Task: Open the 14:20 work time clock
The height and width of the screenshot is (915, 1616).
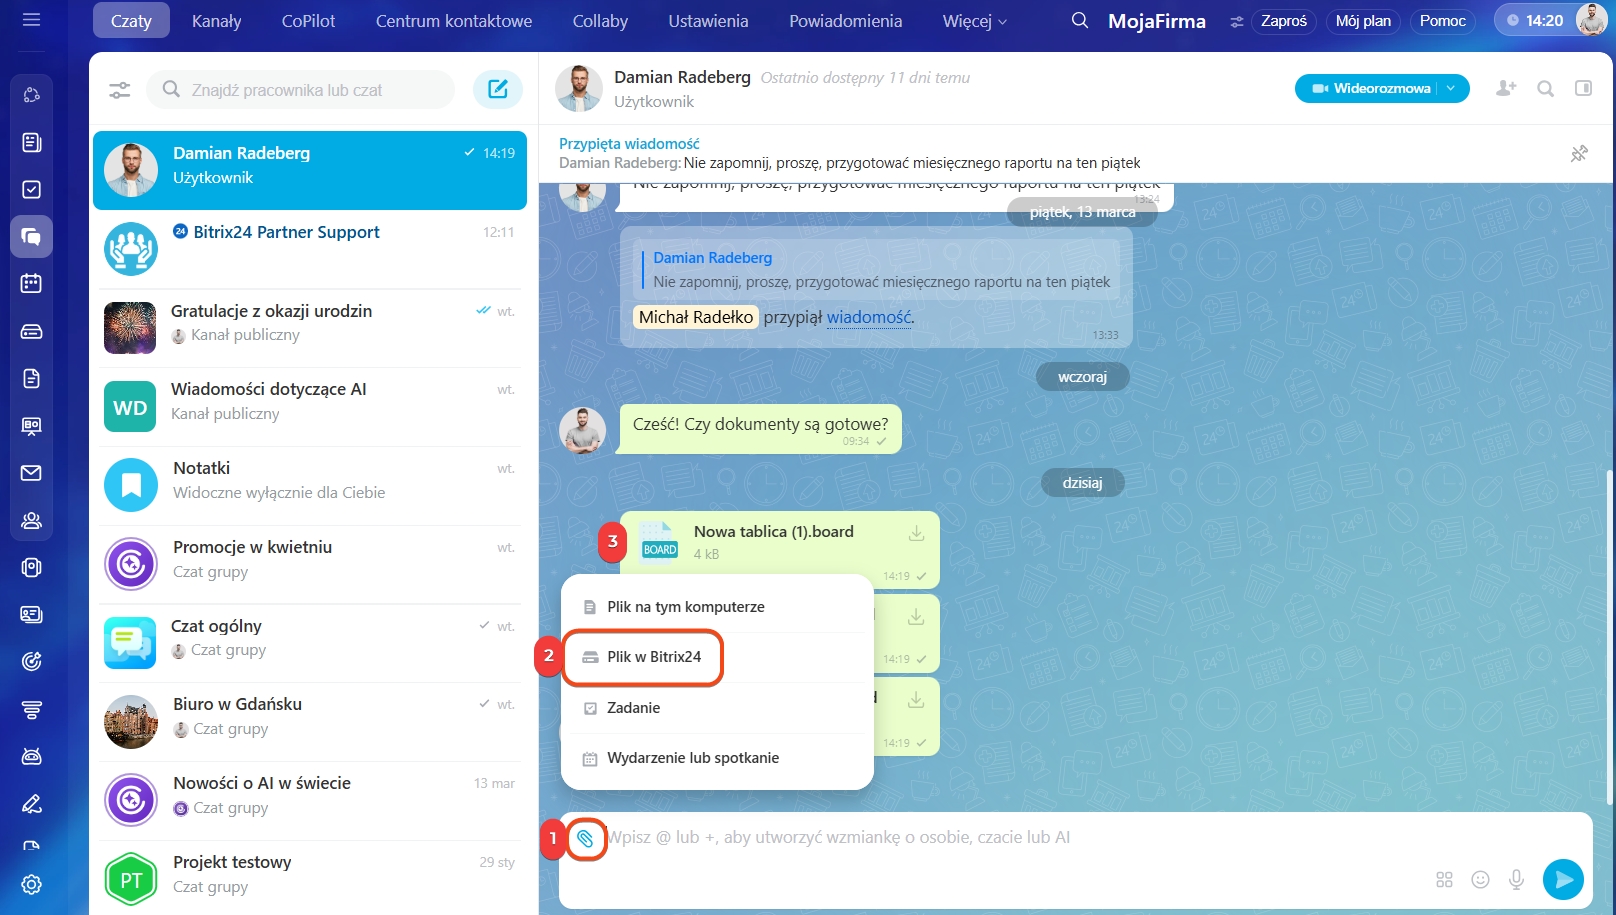Action: coord(1535,21)
